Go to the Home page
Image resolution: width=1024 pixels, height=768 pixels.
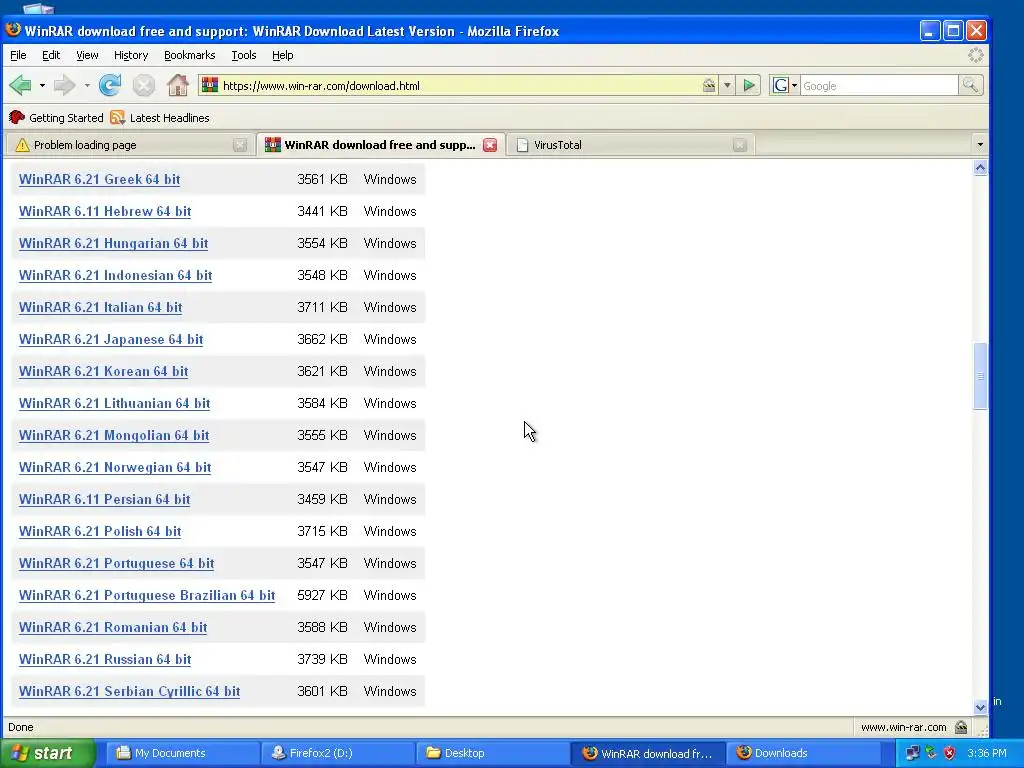[177, 85]
